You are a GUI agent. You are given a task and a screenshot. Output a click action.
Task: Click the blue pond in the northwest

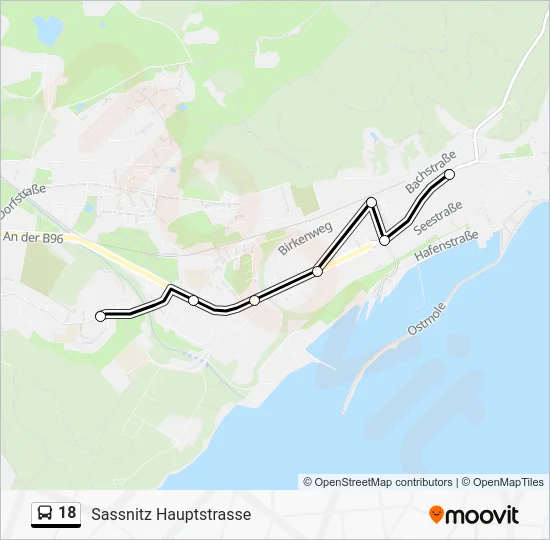click(47, 31)
